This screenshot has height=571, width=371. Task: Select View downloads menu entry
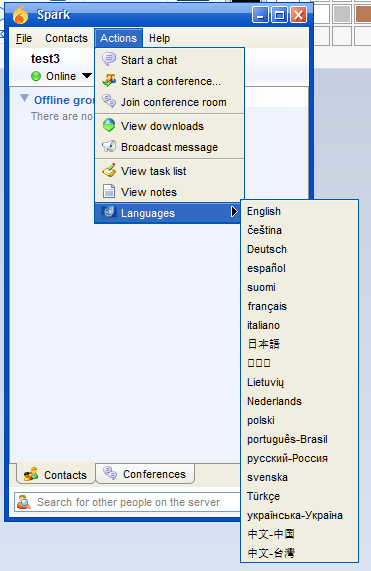click(169, 126)
